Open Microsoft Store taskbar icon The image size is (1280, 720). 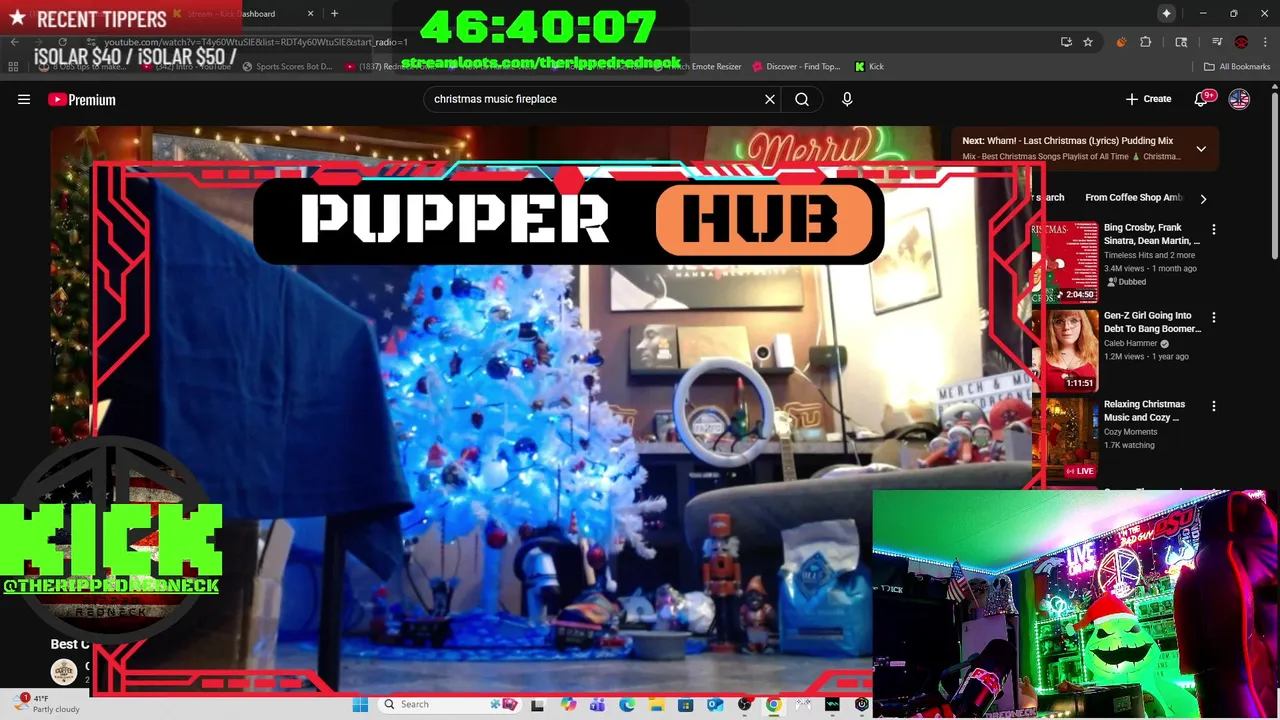(685, 704)
